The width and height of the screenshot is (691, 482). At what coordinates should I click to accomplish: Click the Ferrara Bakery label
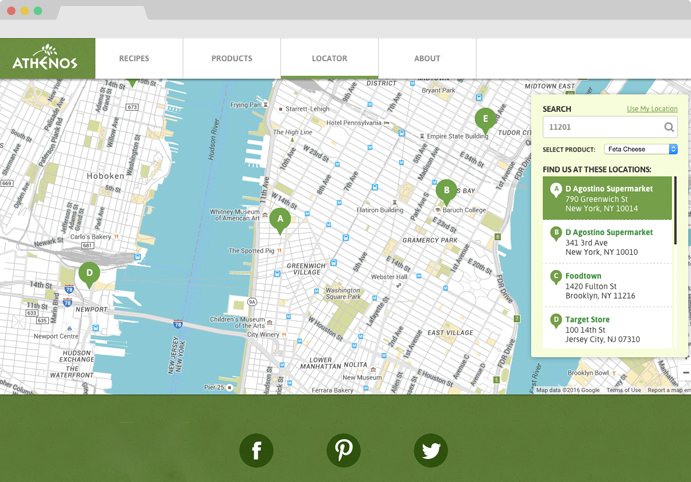pyautogui.click(x=332, y=390)
